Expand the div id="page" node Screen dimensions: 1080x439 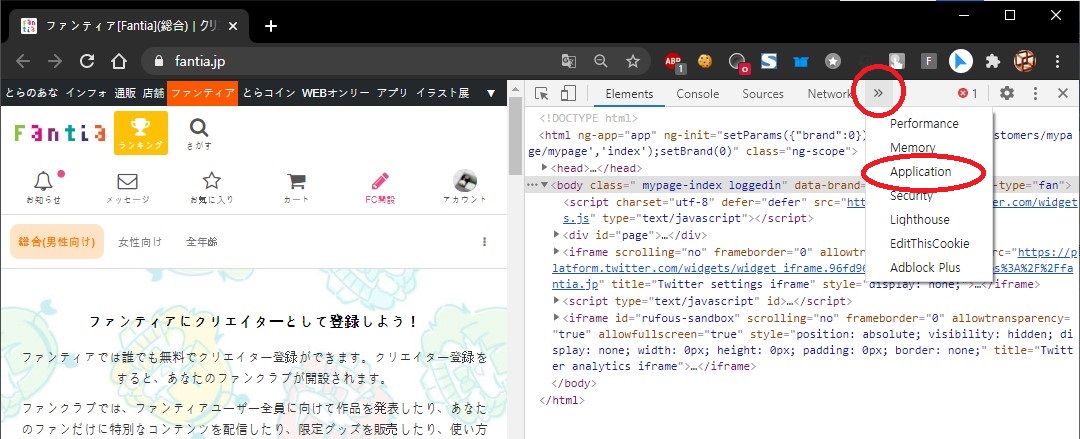[x=557, y=234]
